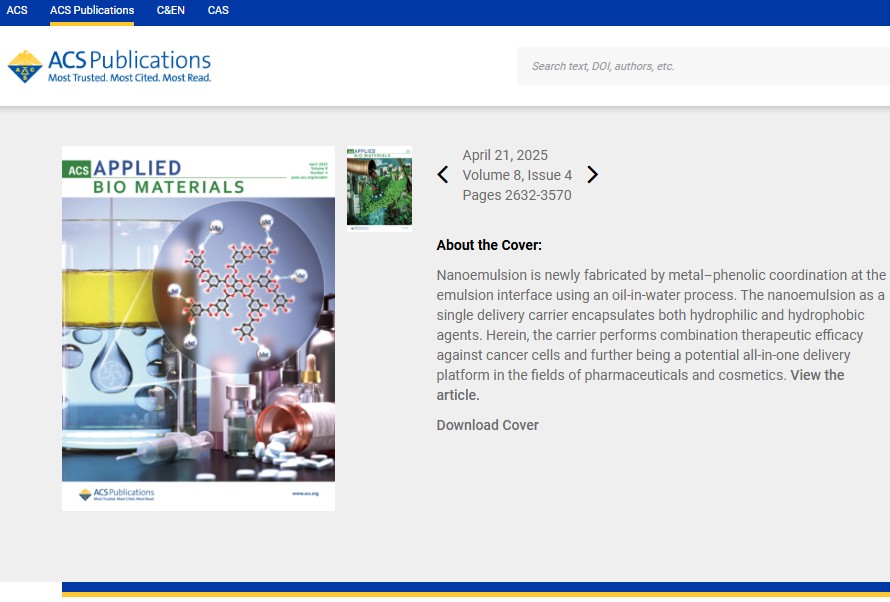
Task: Go to next issue with right chevron
Action: tap(593, 175)
